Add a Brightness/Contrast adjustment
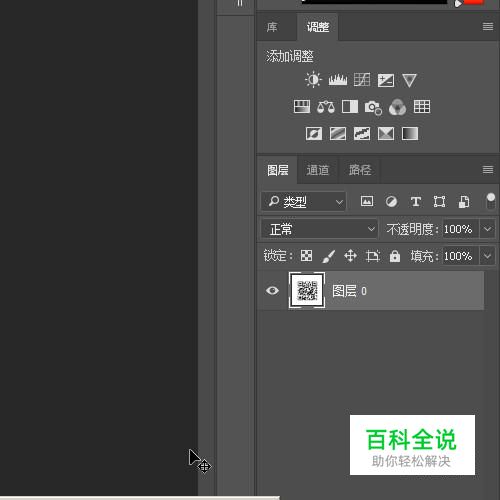Viewport: 500px width, 500px height. click(313, 80)
